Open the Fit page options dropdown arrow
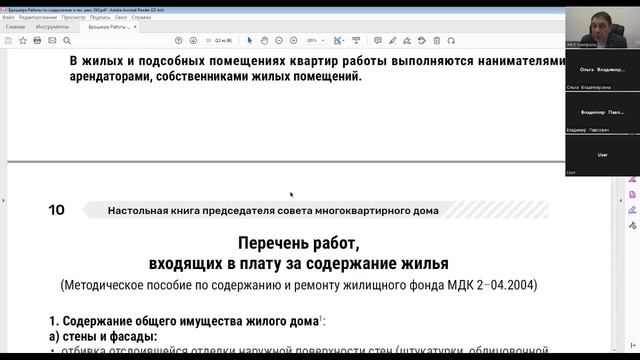640x360 pixels. (343, 40)
